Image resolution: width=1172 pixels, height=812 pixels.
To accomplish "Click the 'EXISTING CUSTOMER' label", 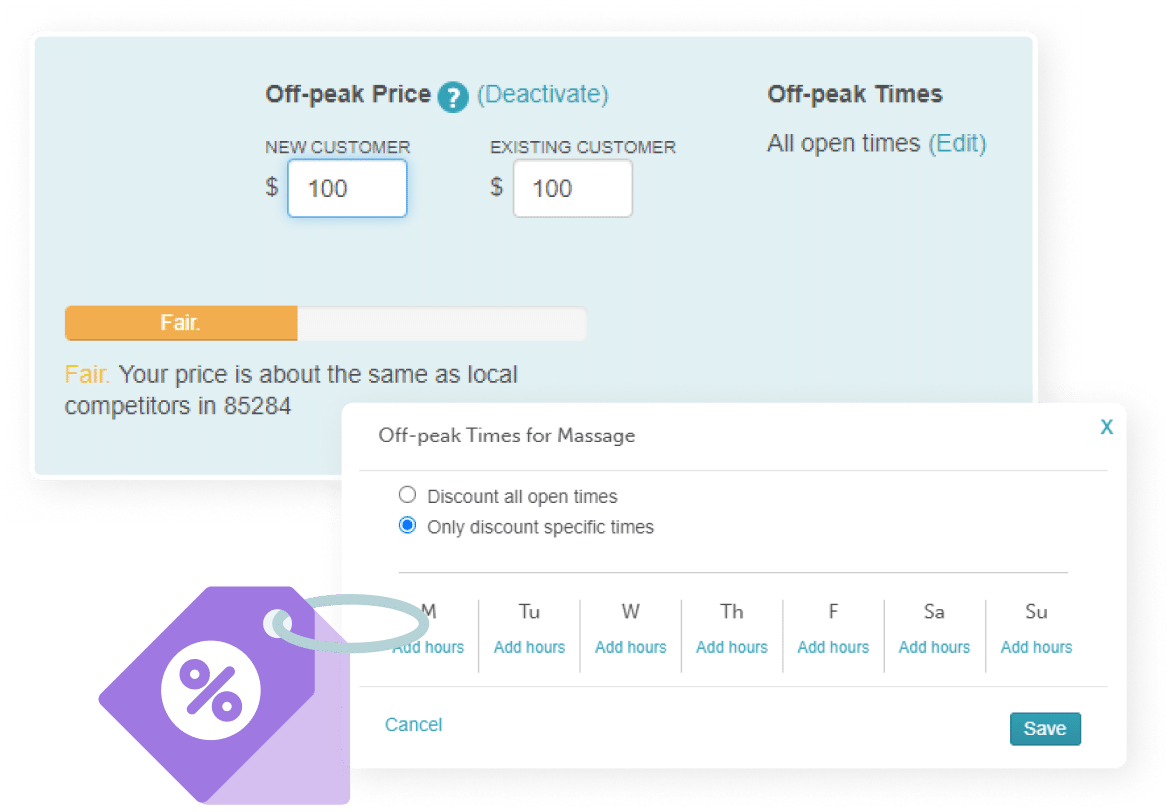I will pyautogui.click(x=583, y=147).
